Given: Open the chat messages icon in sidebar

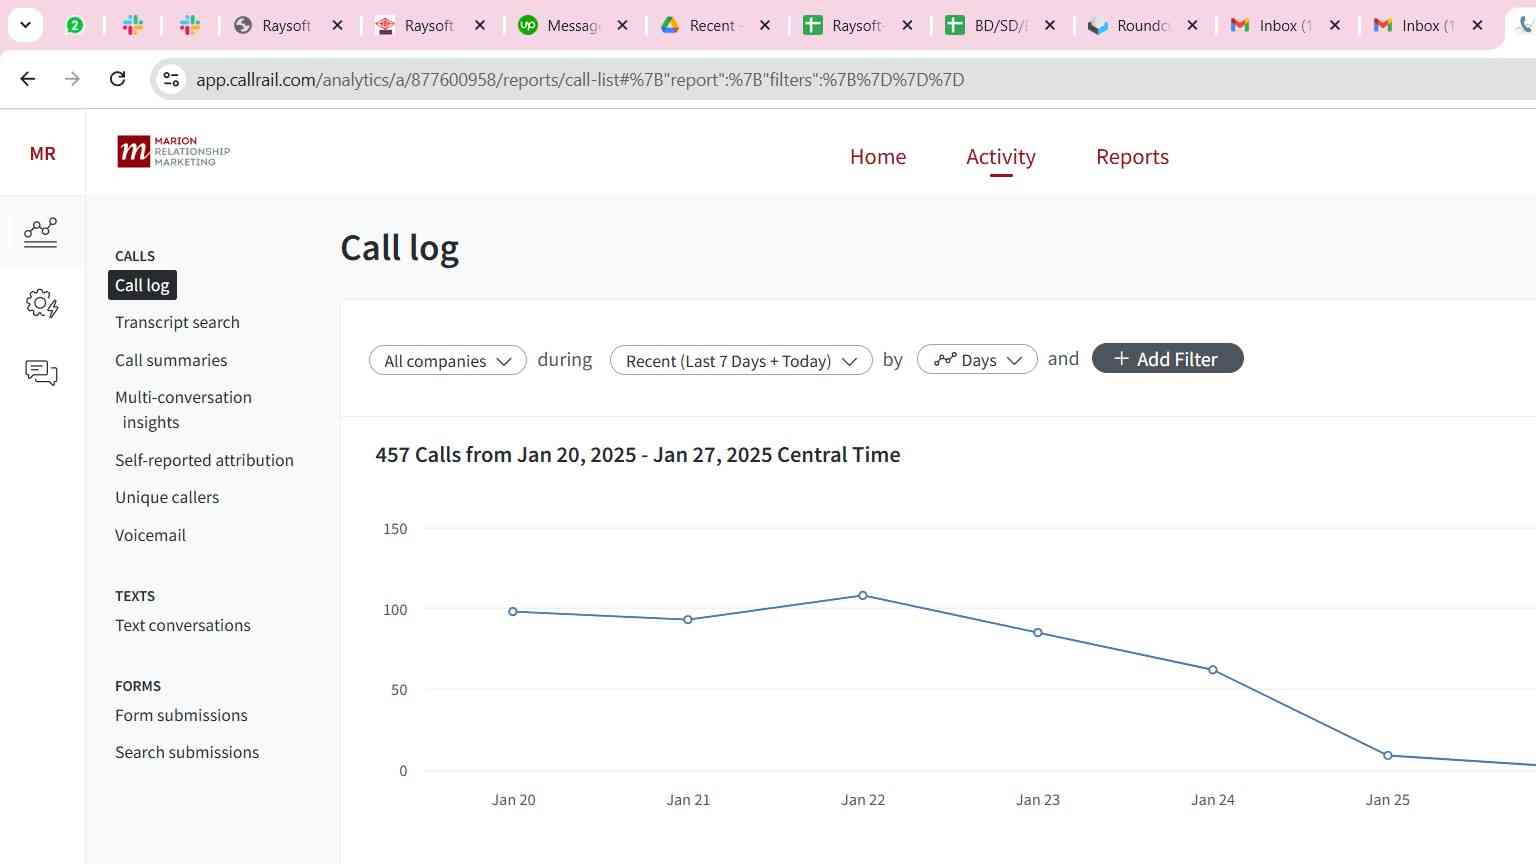Looking at the screenshot, I should click(41, 373).
